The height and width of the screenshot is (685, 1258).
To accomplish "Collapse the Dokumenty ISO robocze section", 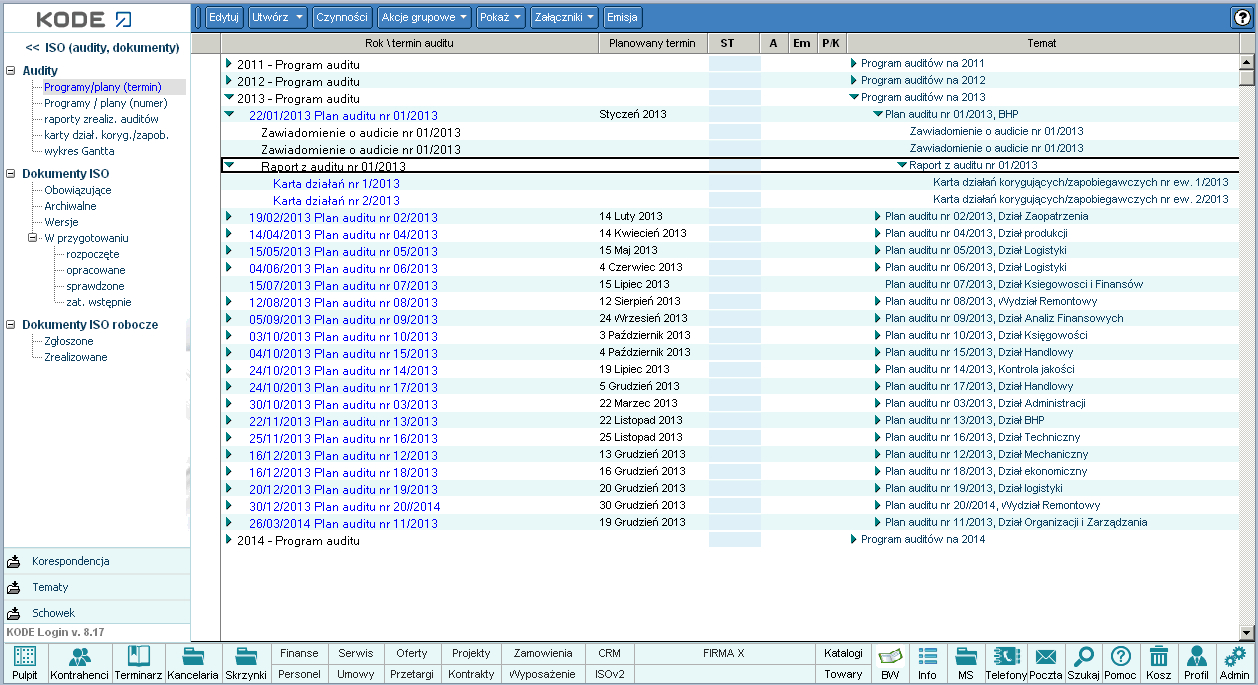I will tap(11, 325).
